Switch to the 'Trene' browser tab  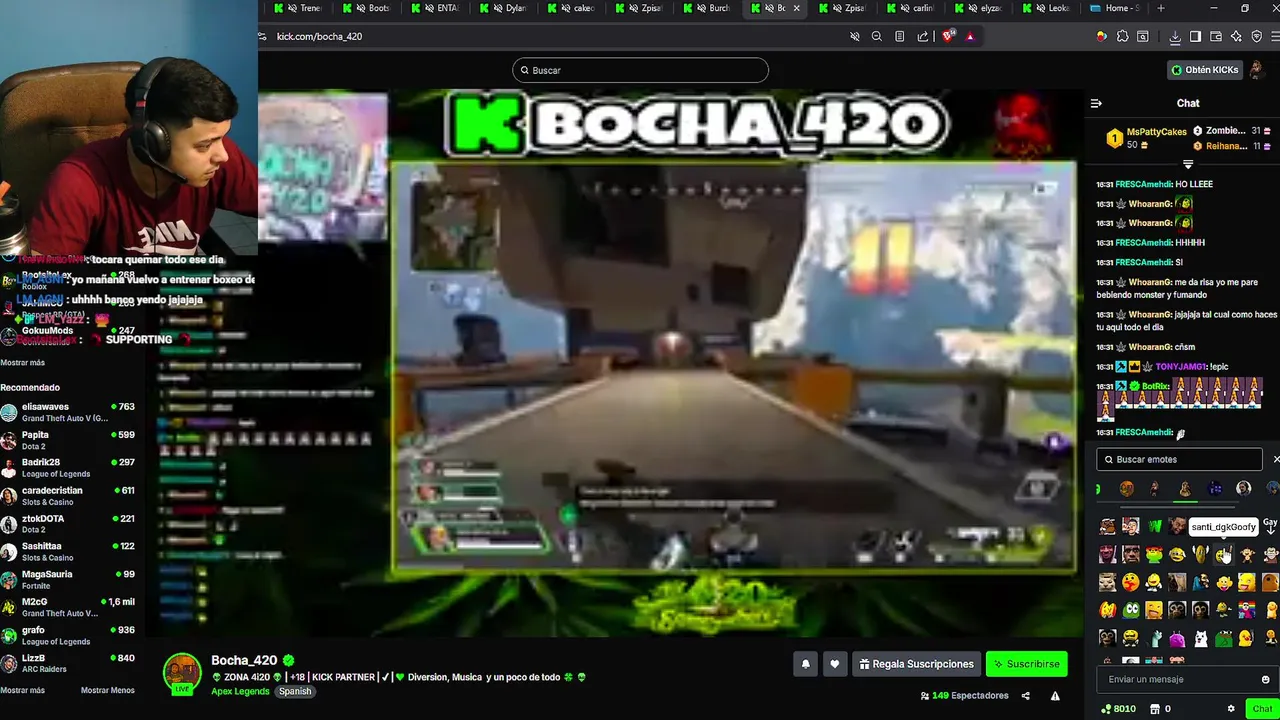tap(298, 8)
